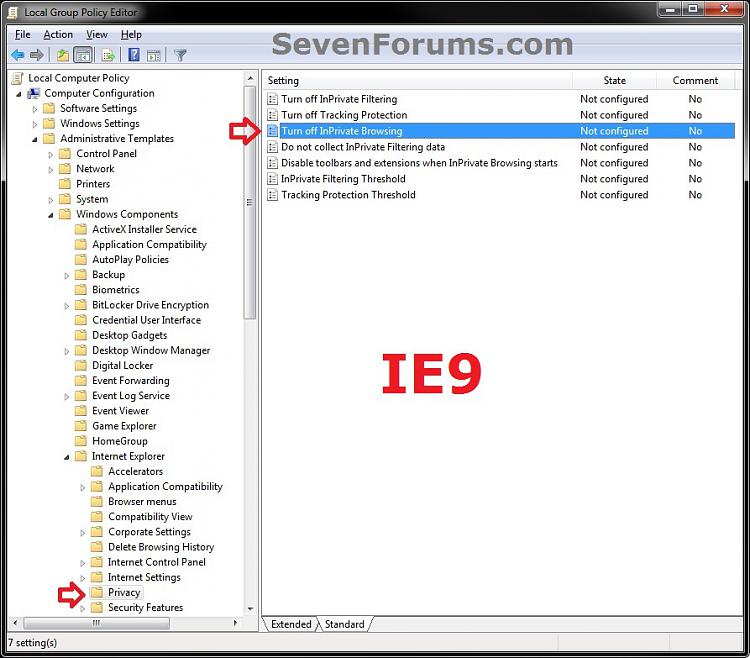The width and height of the screenshot is (750, 658).
Task: Collapse the Computer Configuration node
Action: [x=19, y=94]
